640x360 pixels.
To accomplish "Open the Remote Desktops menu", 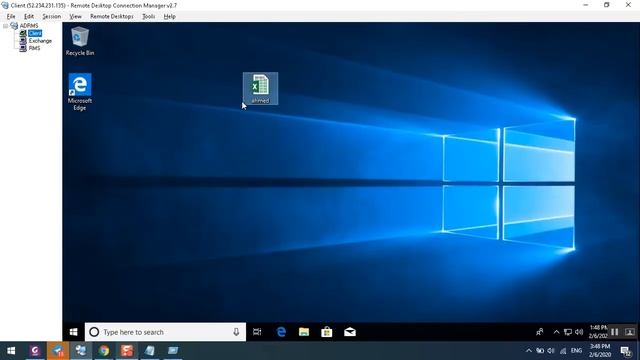I will click(x=111, y=16).
